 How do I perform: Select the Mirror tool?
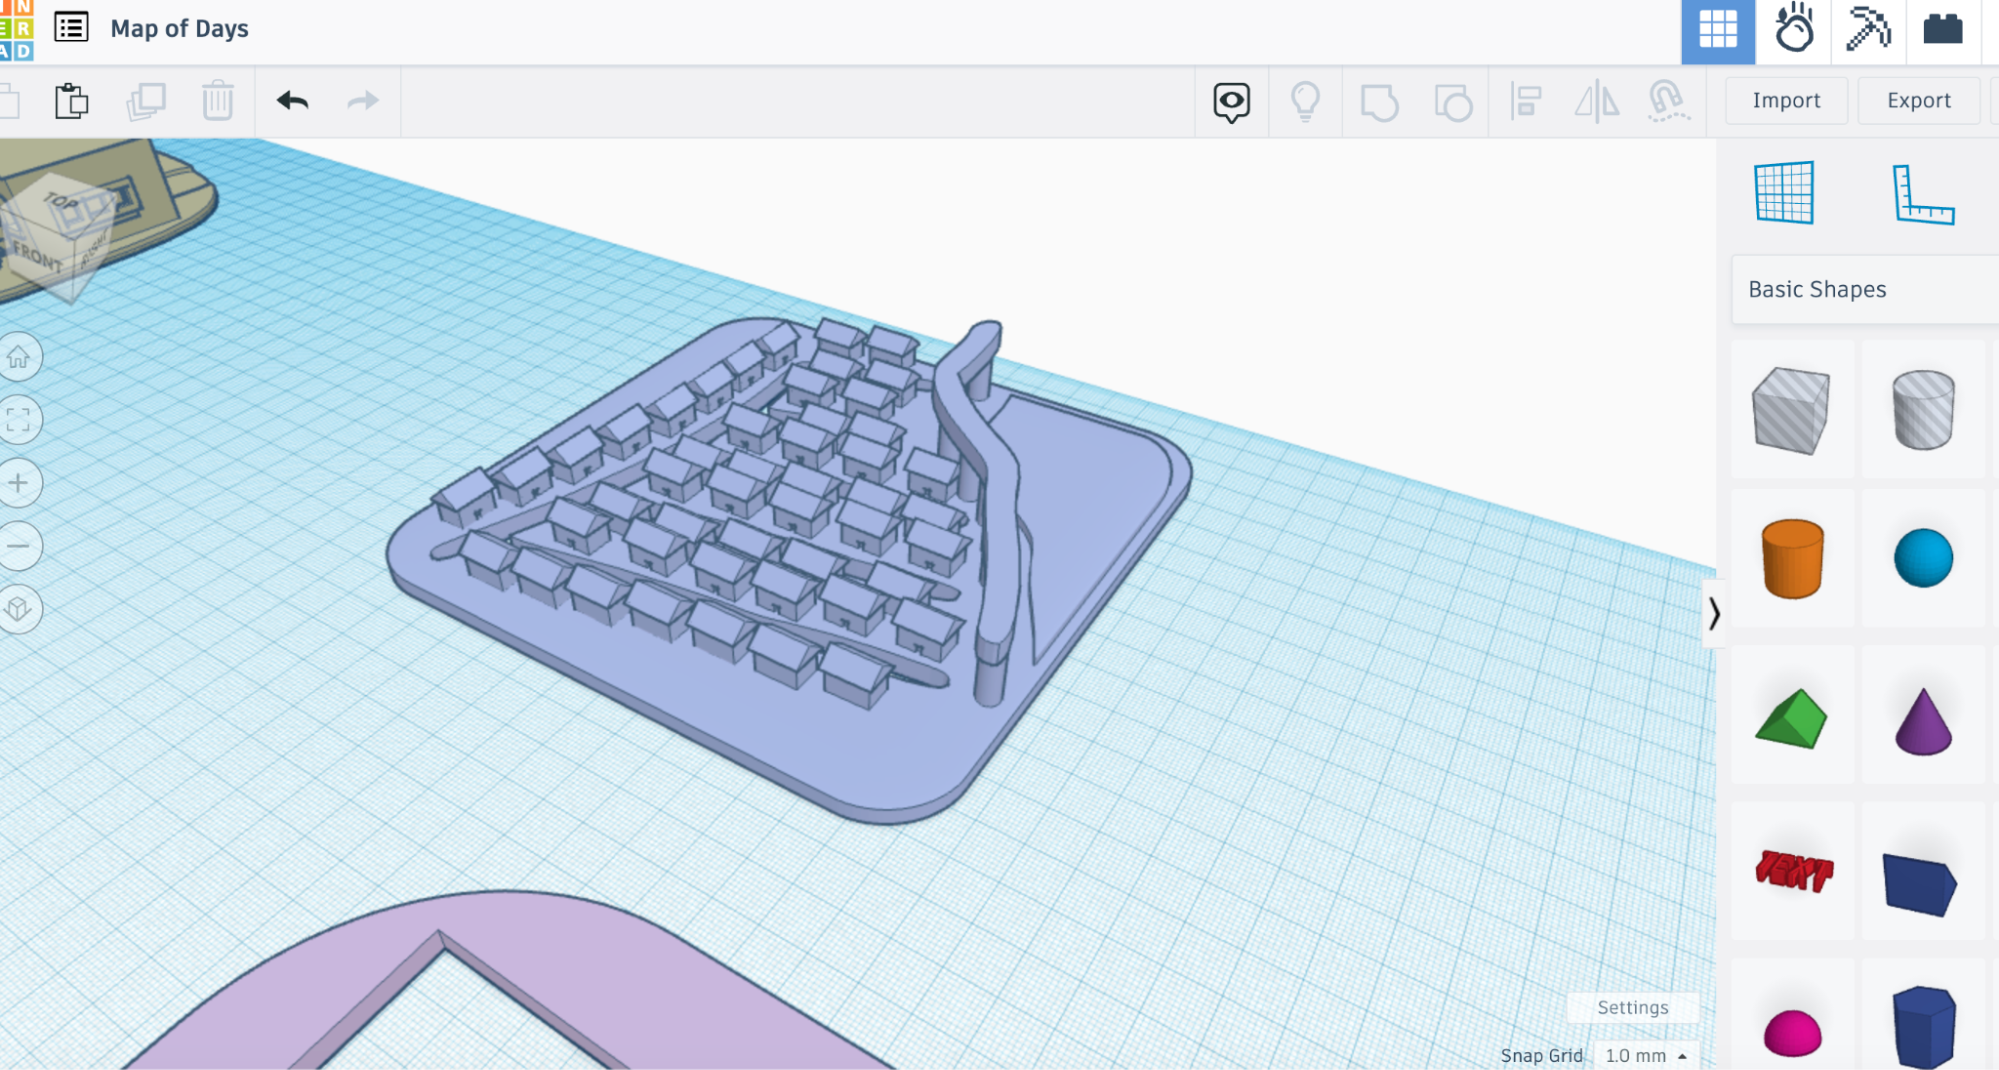tap(1596, 101)
